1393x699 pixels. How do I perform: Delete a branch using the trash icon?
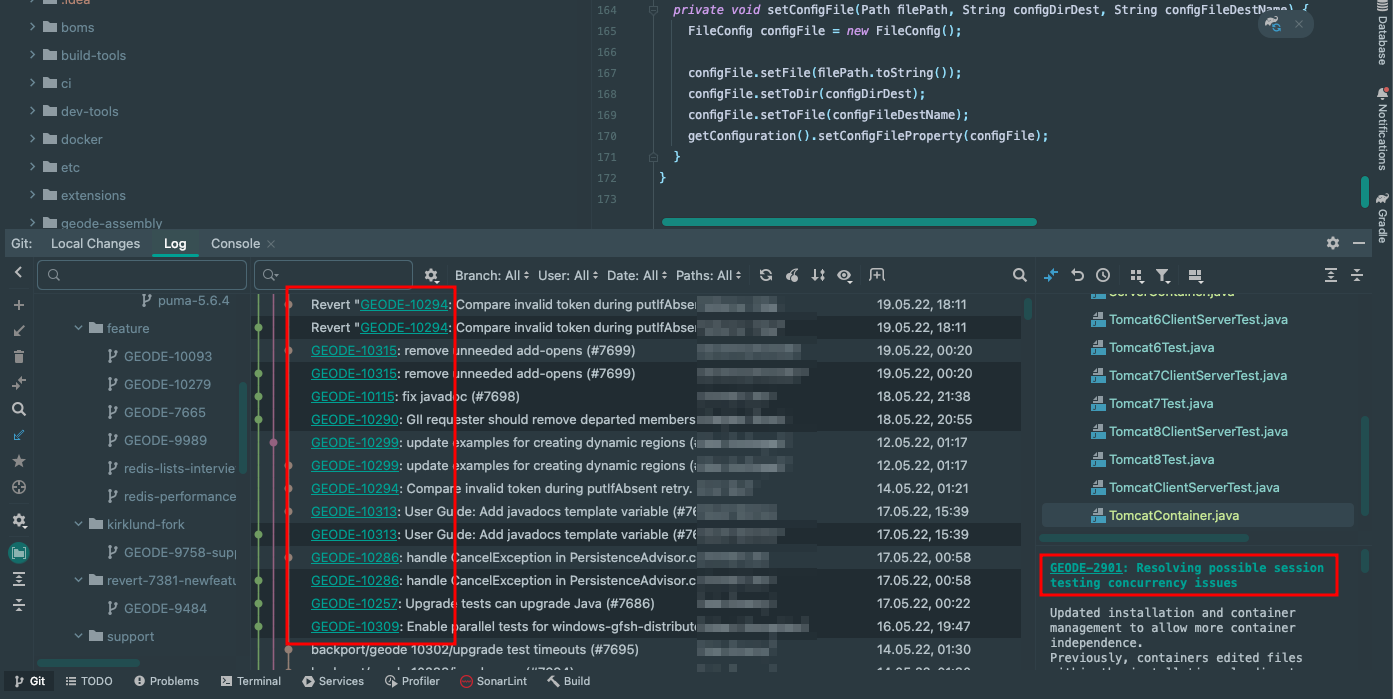point(18,356)
